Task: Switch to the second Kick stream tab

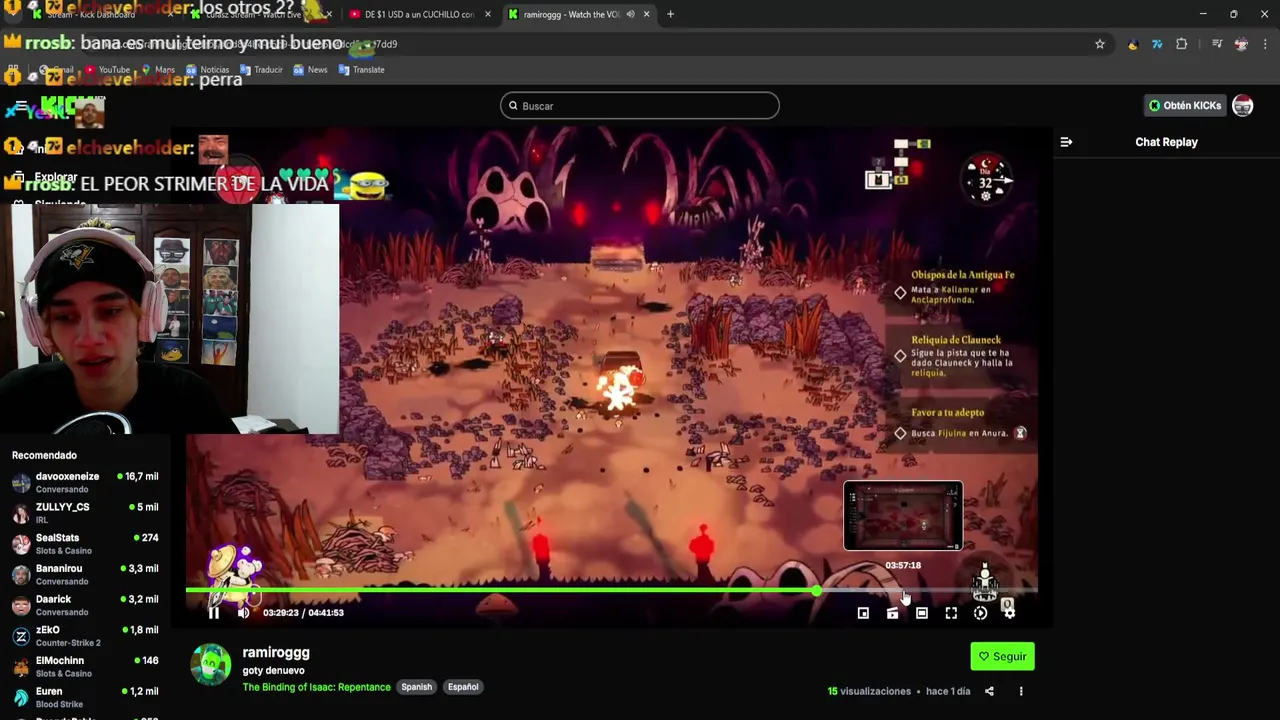Action: [260, 14]
